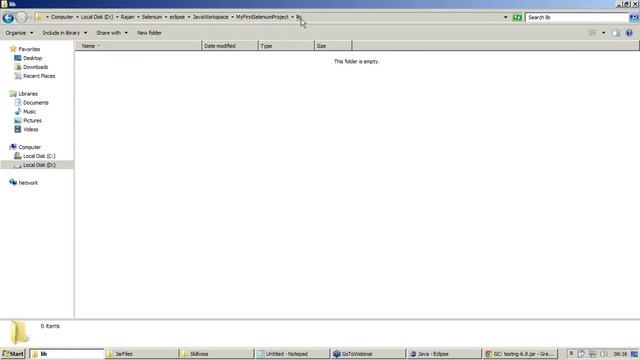Switch to Untitled - Notepad window

292,354
